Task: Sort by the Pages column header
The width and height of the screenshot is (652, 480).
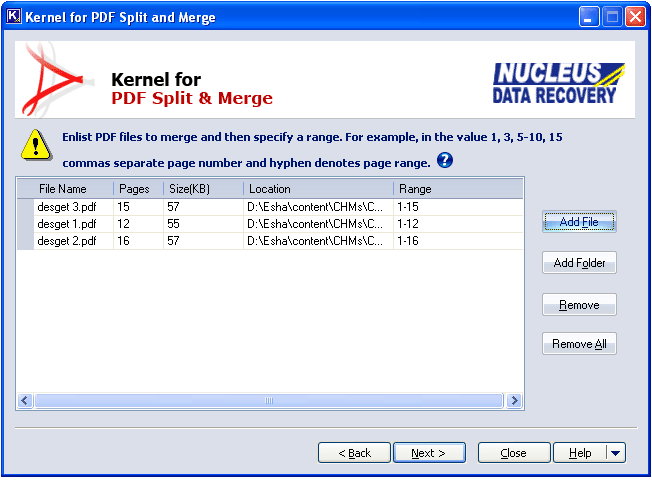Action: pos(138,189)
